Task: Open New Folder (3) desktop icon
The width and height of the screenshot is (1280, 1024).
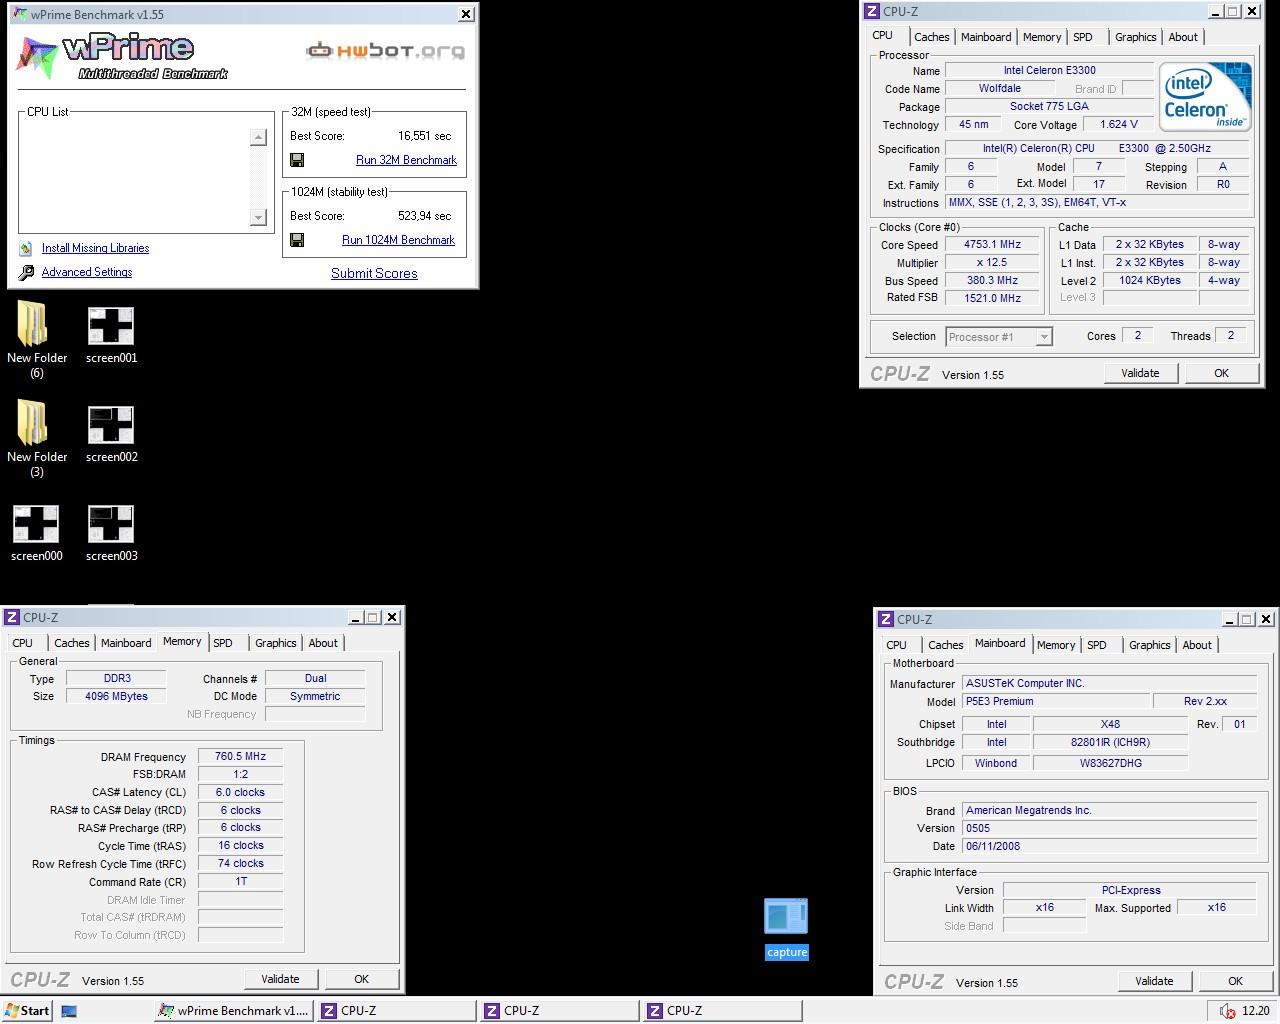Action: (x=36, y=439)
